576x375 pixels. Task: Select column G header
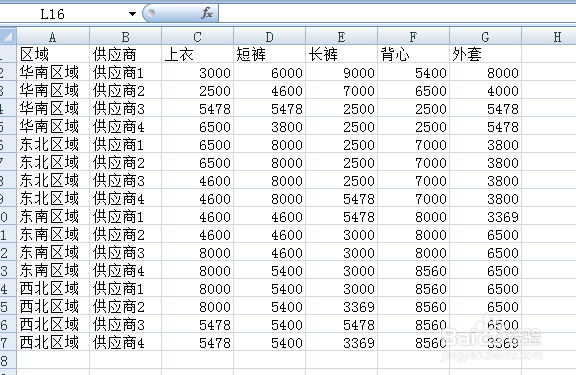(x=485, y=37)
